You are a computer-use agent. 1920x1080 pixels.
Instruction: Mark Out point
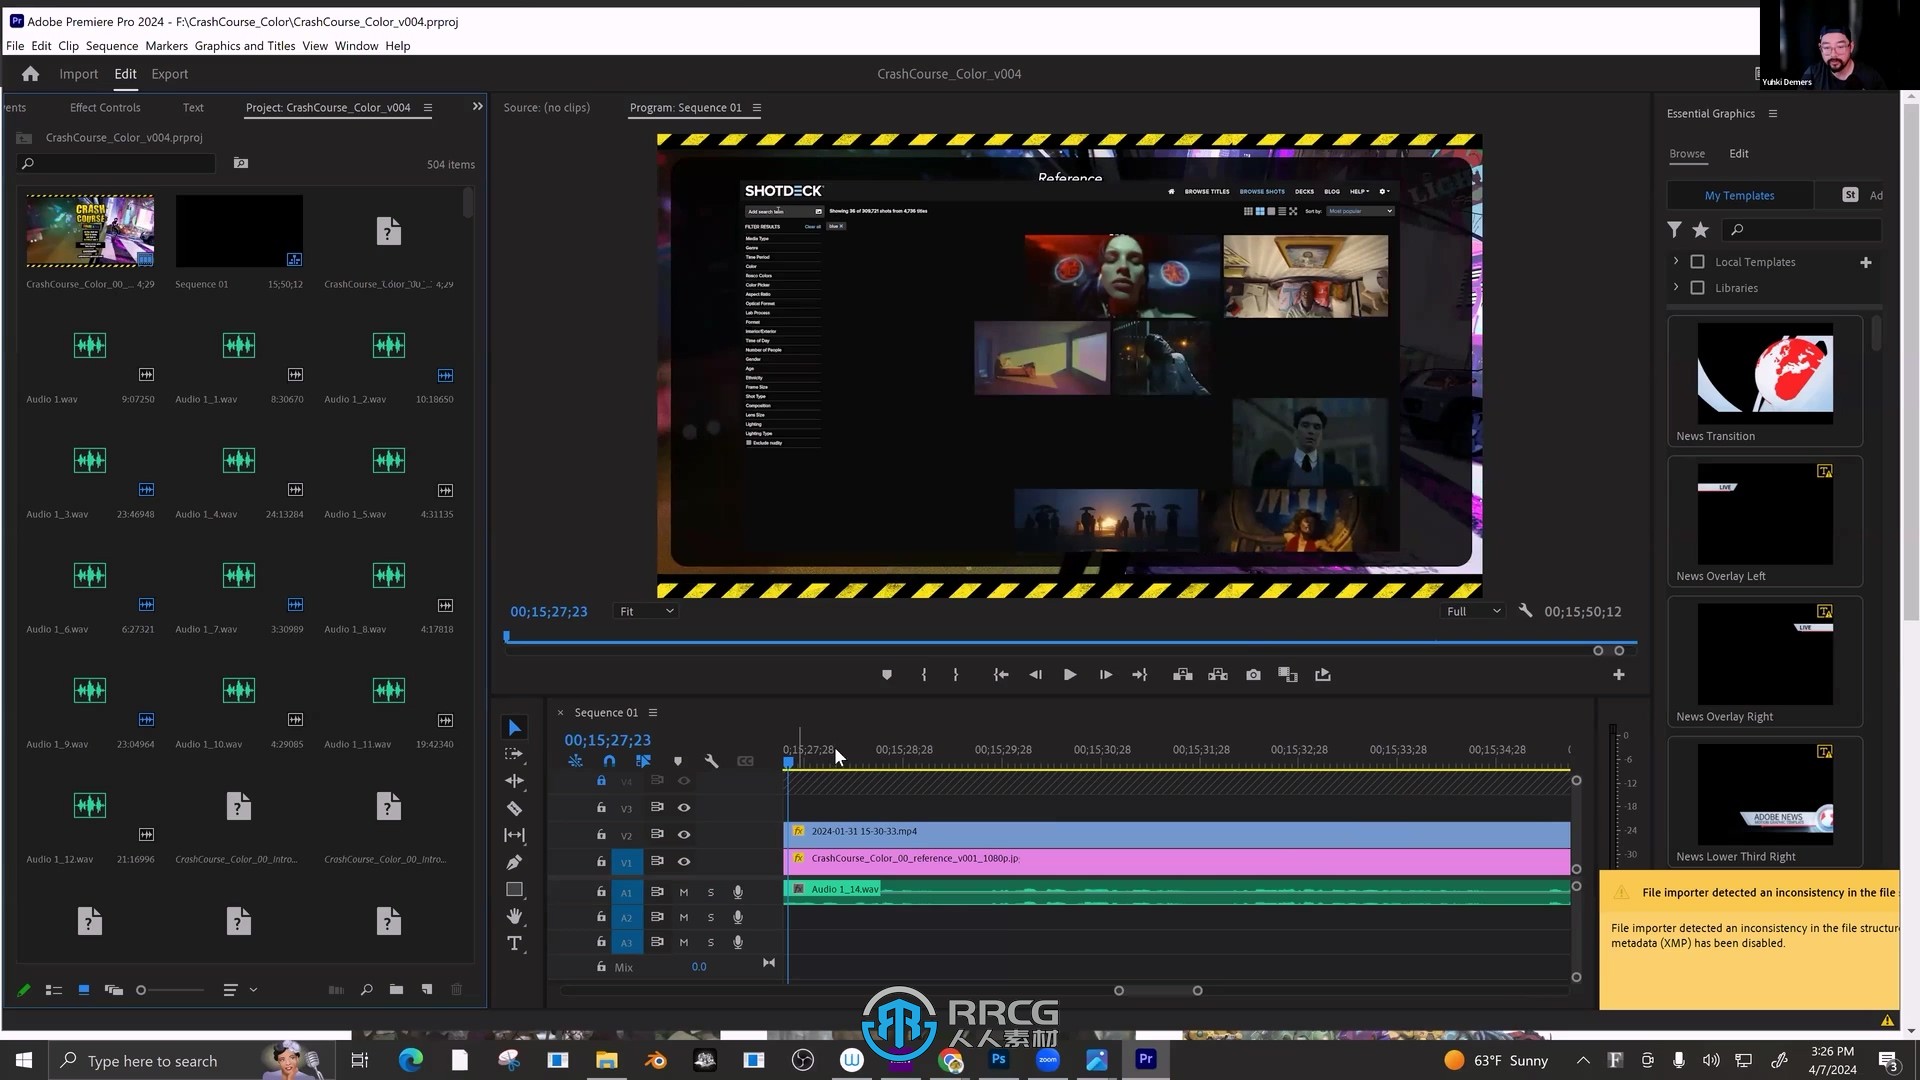956,675
